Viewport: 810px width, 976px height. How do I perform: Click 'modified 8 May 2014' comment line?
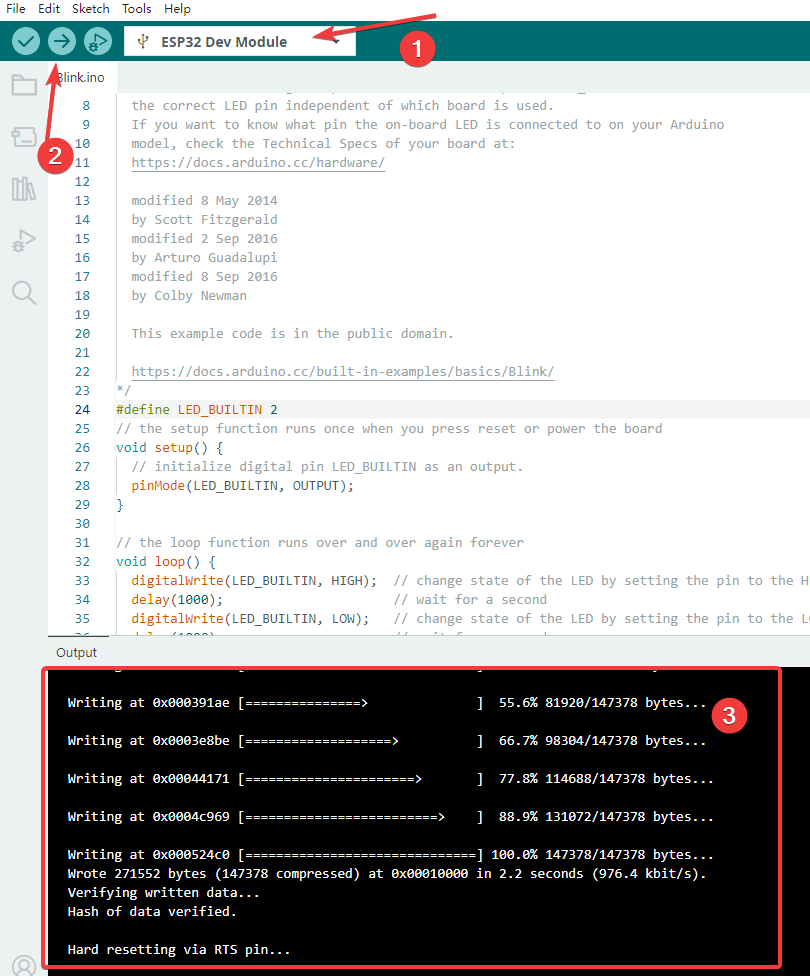204,200
